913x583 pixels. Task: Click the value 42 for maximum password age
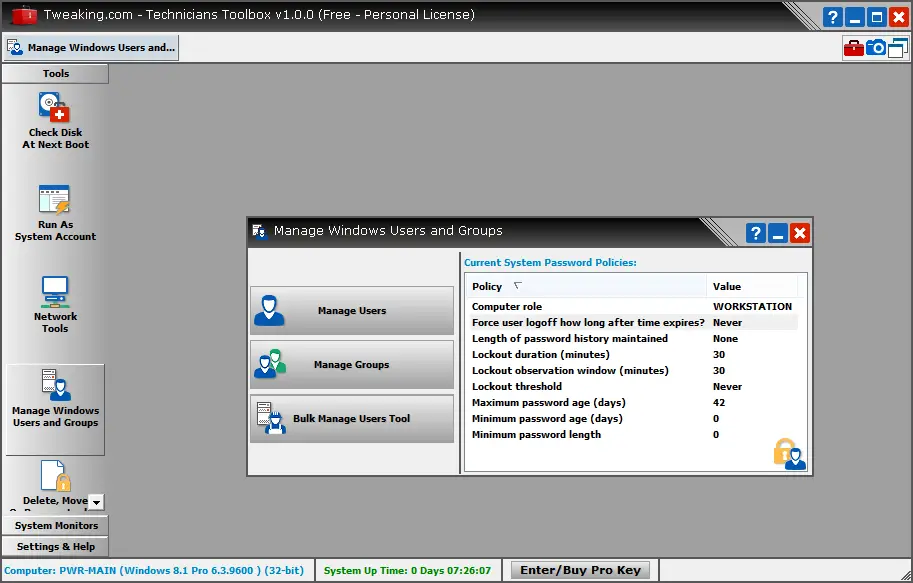pyautogui.click(x=719, y=402)
